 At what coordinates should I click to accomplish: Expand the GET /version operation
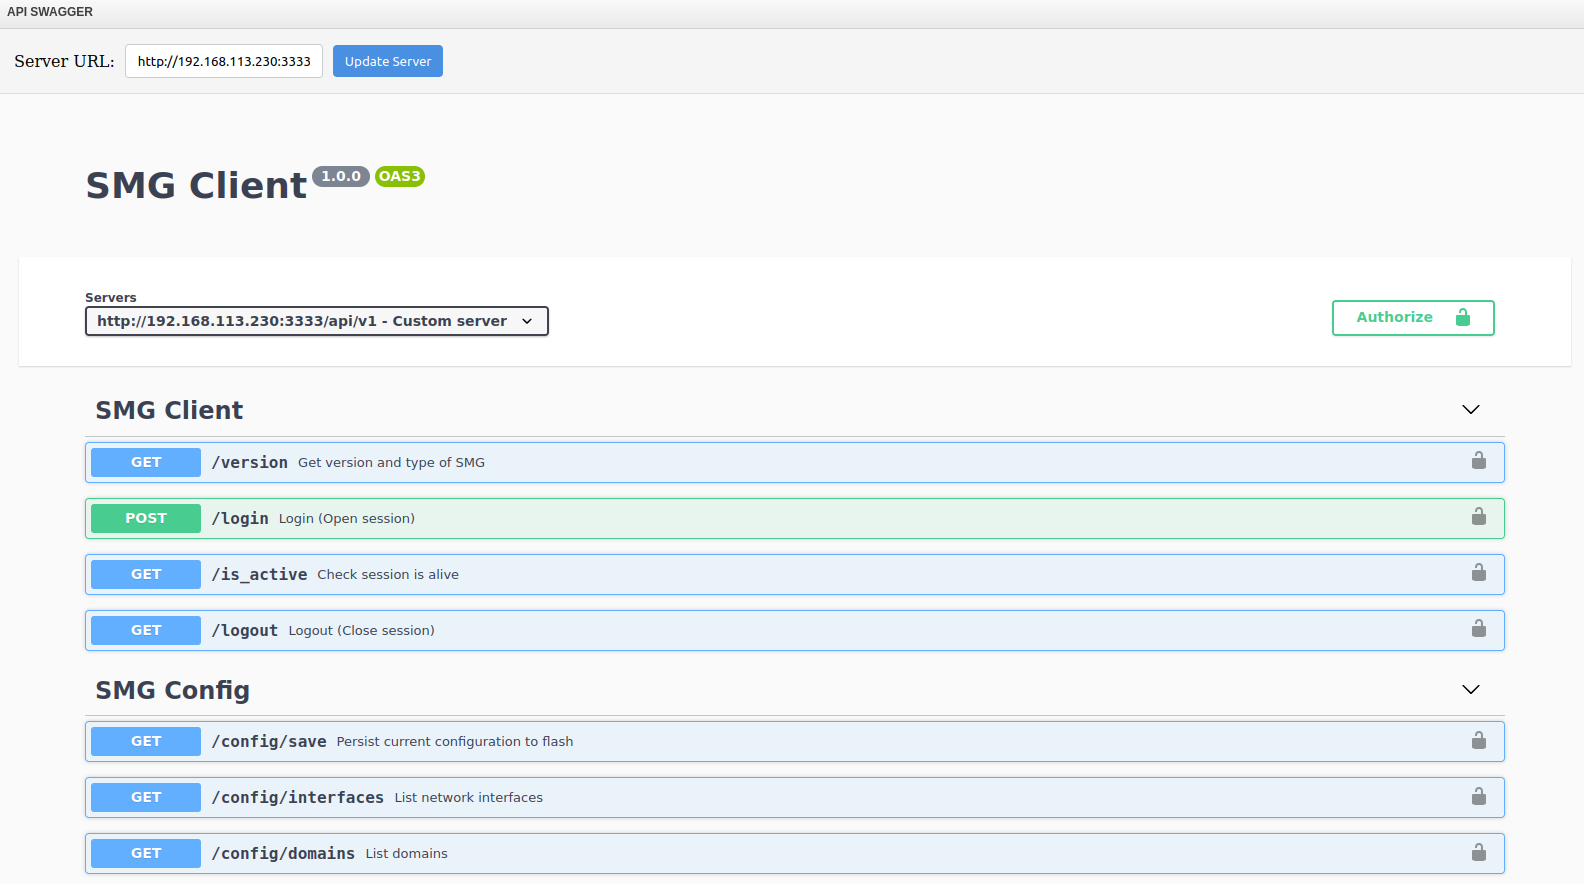(795, 462)
